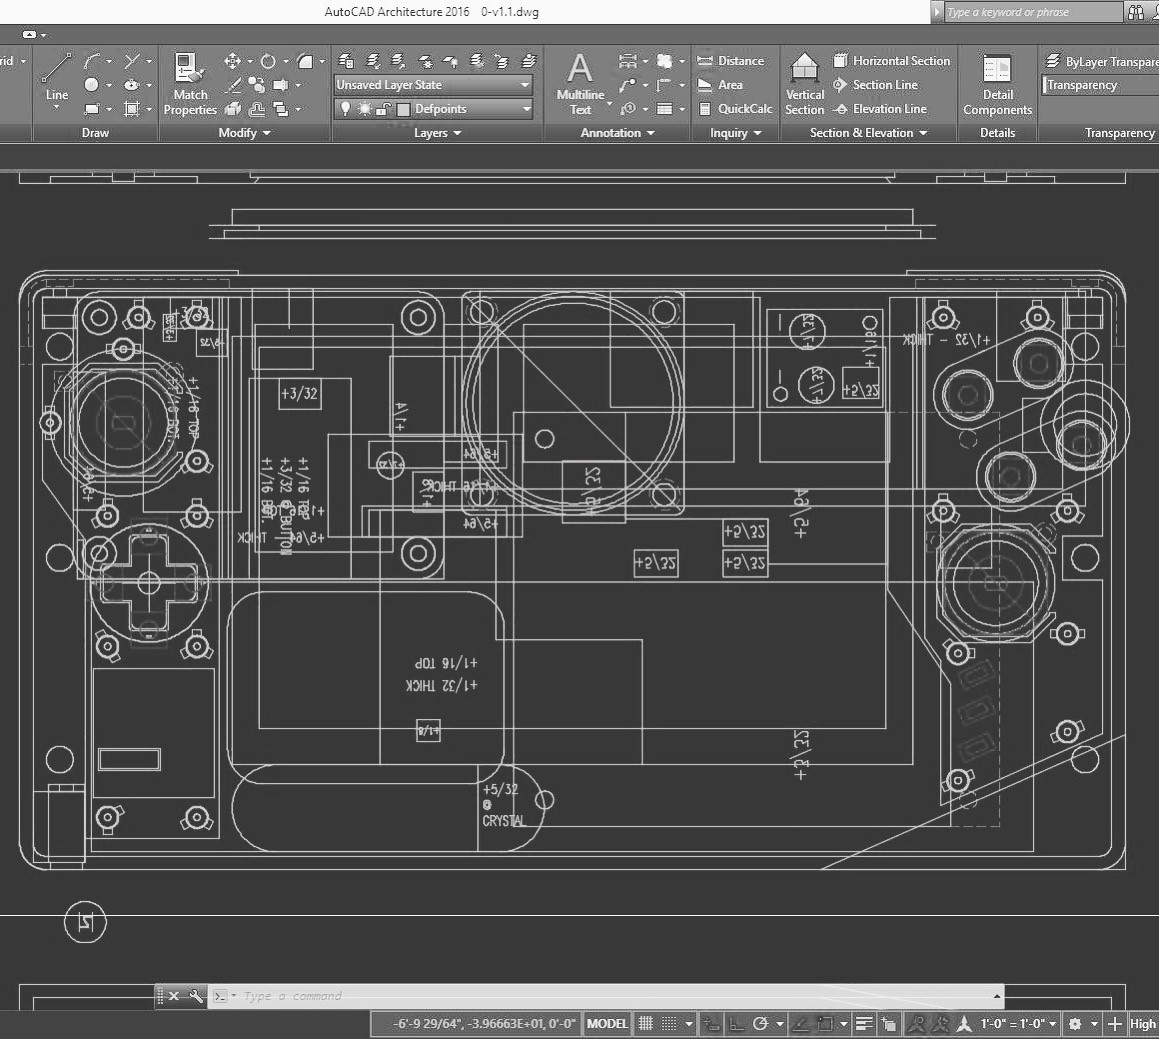Click the Elevation Line tool
This screenshot has width=1159, height=1039.
880,109
